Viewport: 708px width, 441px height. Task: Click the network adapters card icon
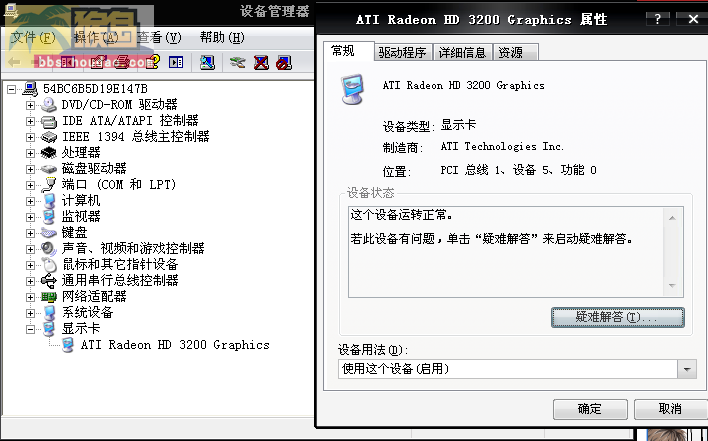point(49,297)
